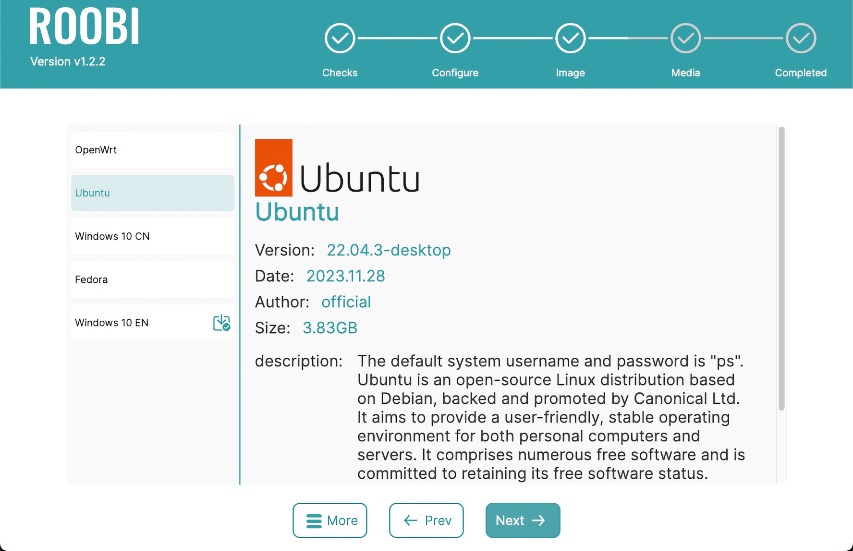Open the More menu button
This screenshot has height=551, width=853.
coord(330,521)
